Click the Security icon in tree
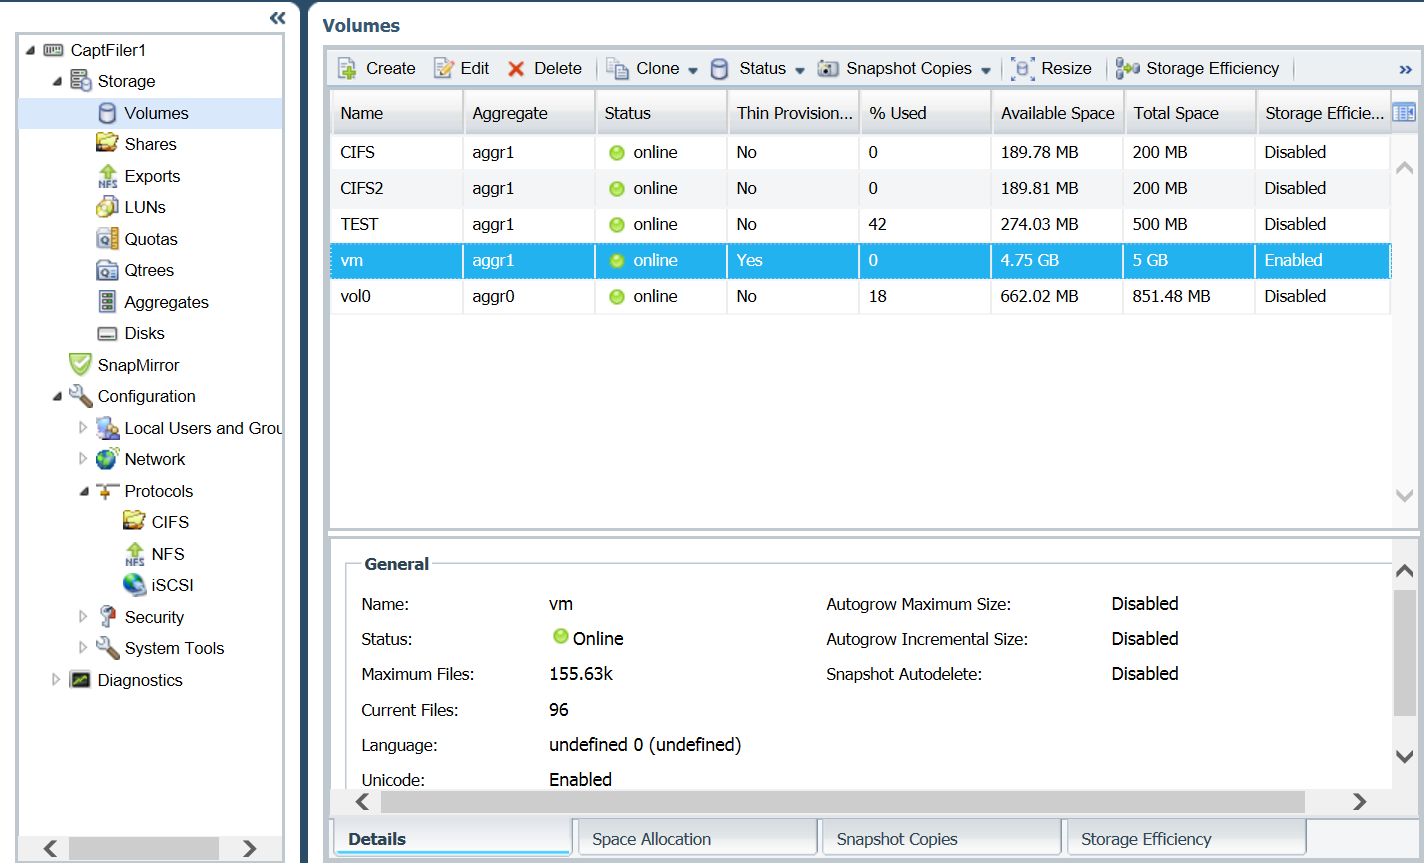The image size is (1424, 863). (x=107, y=617)
